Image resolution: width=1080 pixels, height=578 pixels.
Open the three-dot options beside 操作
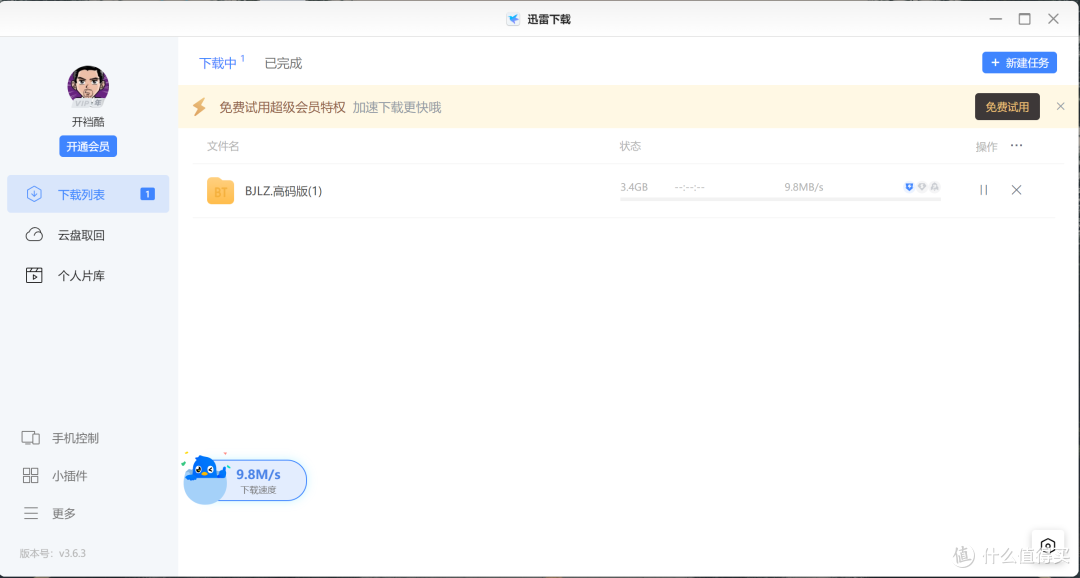point(1017,145)
